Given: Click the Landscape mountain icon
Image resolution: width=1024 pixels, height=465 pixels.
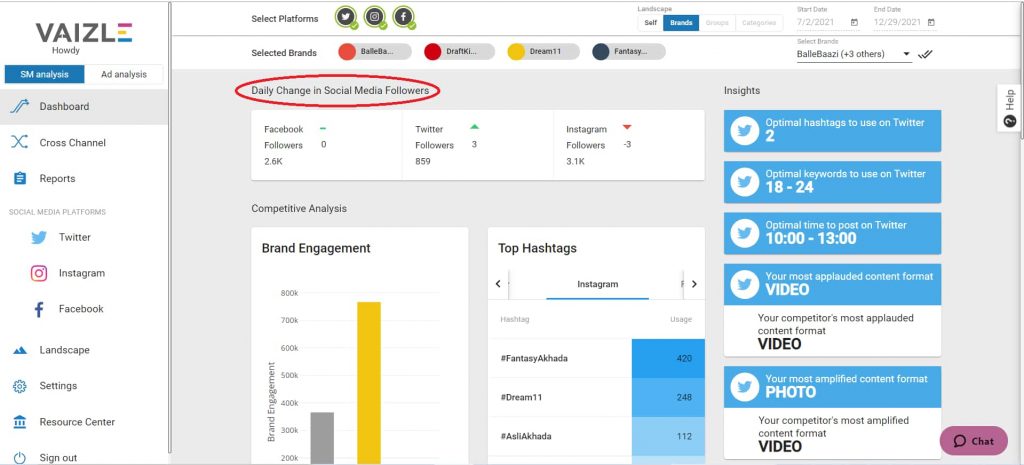Looking at the screenshot, I should (20, 350).
